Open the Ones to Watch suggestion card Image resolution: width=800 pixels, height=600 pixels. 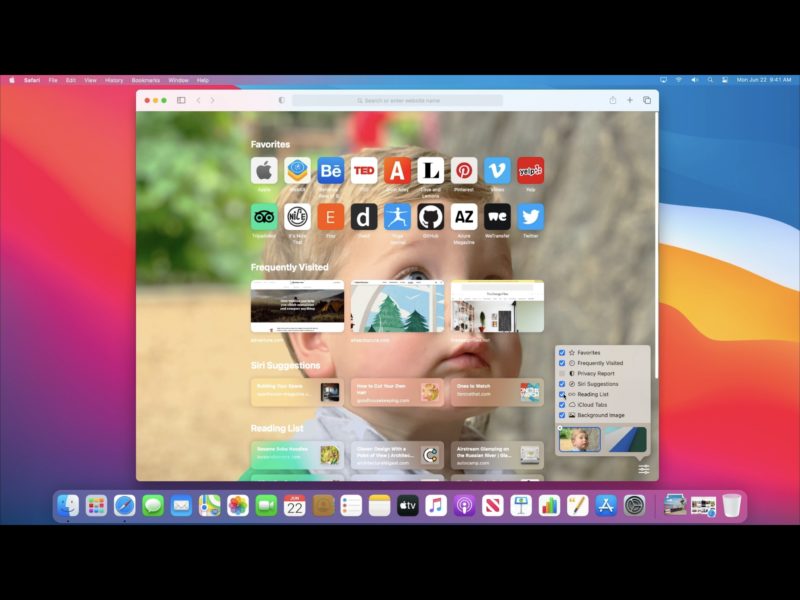click(x=497, y=392)
